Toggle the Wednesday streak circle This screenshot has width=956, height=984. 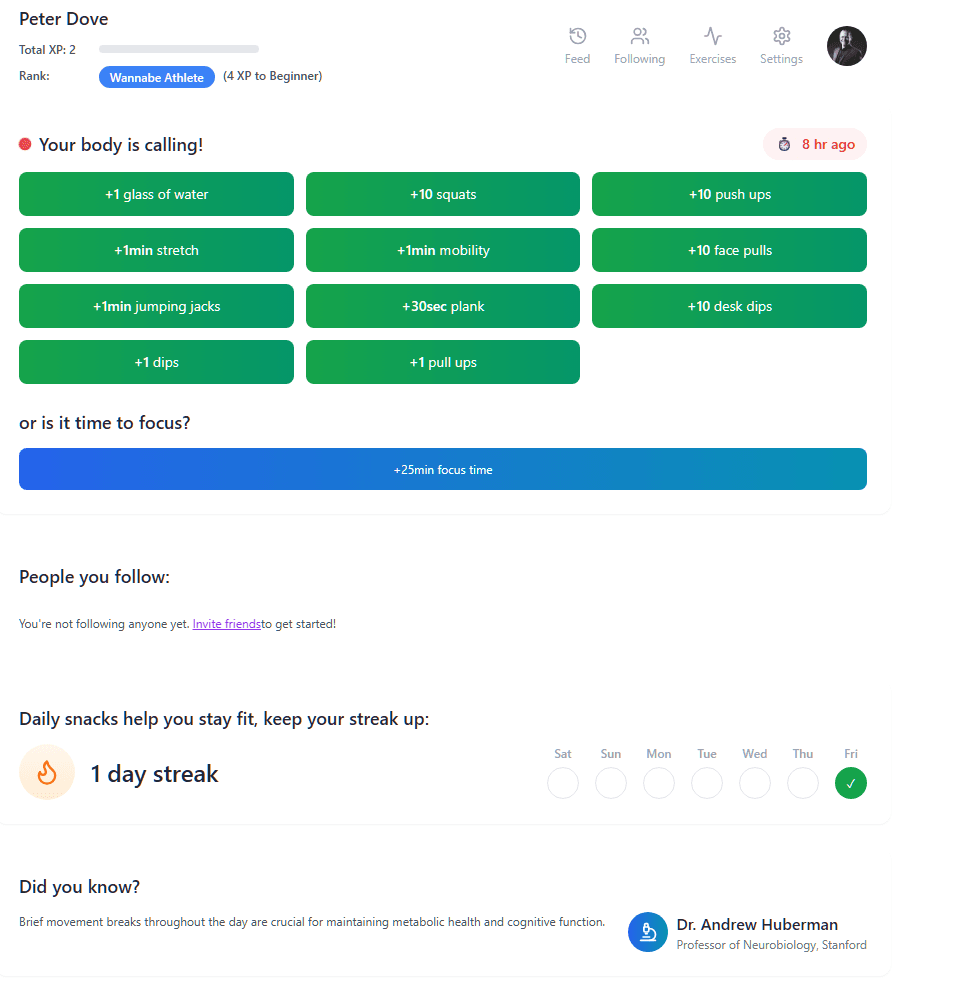(x=755, y=783)
